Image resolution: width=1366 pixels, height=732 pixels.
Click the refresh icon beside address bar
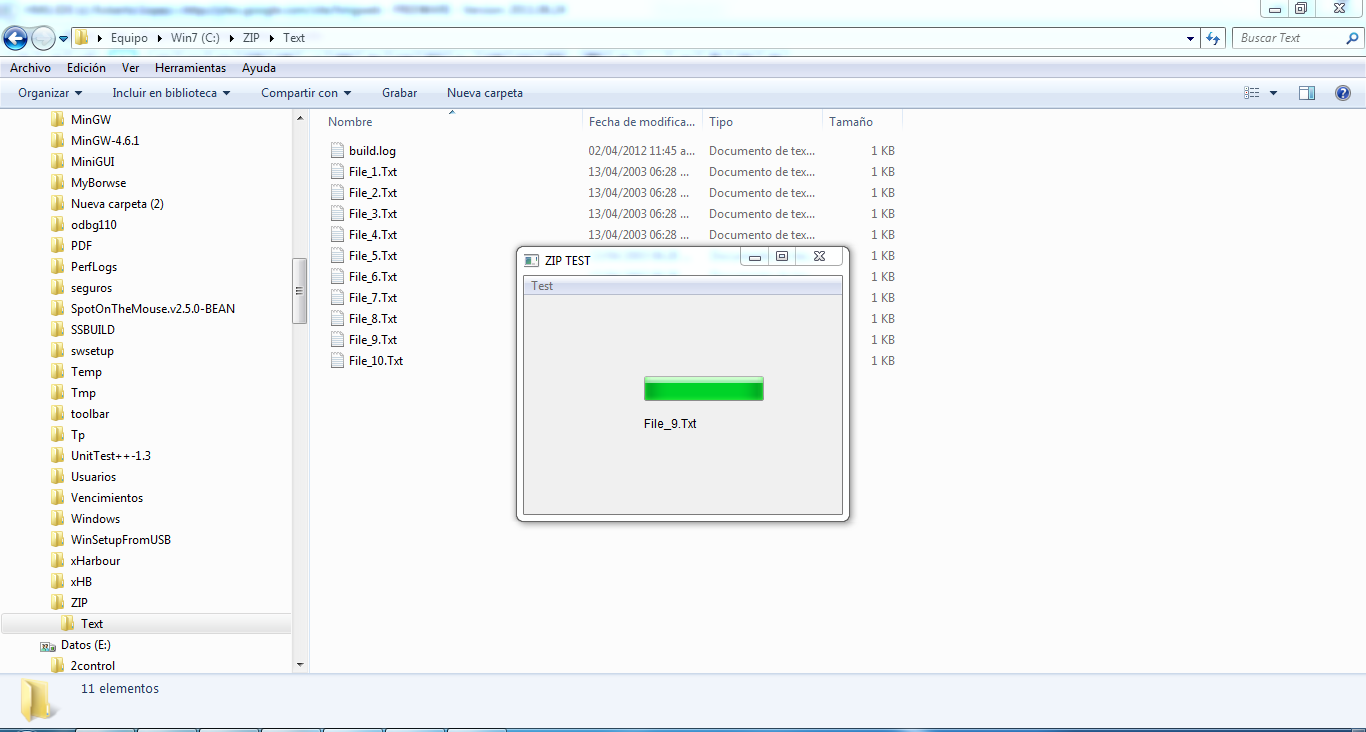pos(1213,38)
